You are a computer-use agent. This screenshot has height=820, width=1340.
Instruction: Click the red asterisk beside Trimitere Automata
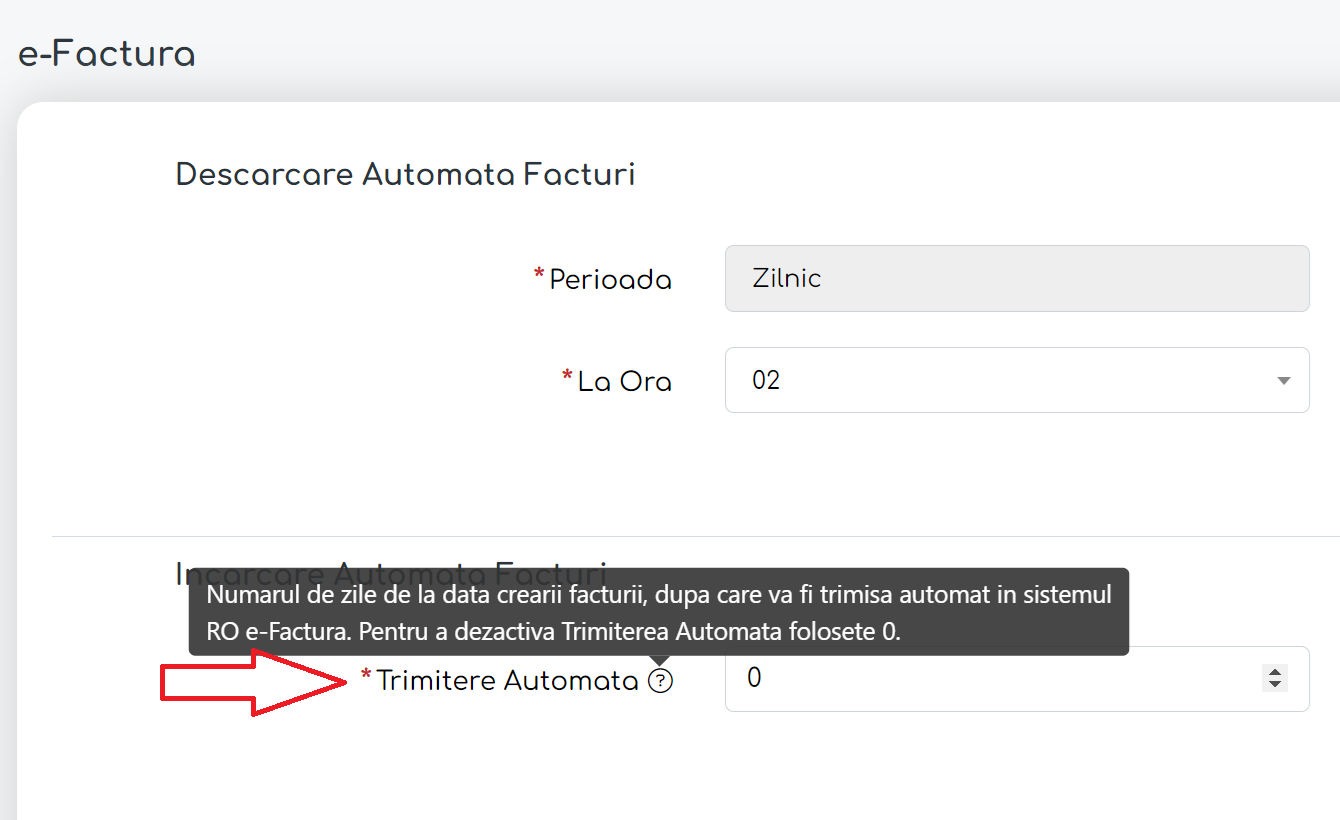[x=366, y=677]
